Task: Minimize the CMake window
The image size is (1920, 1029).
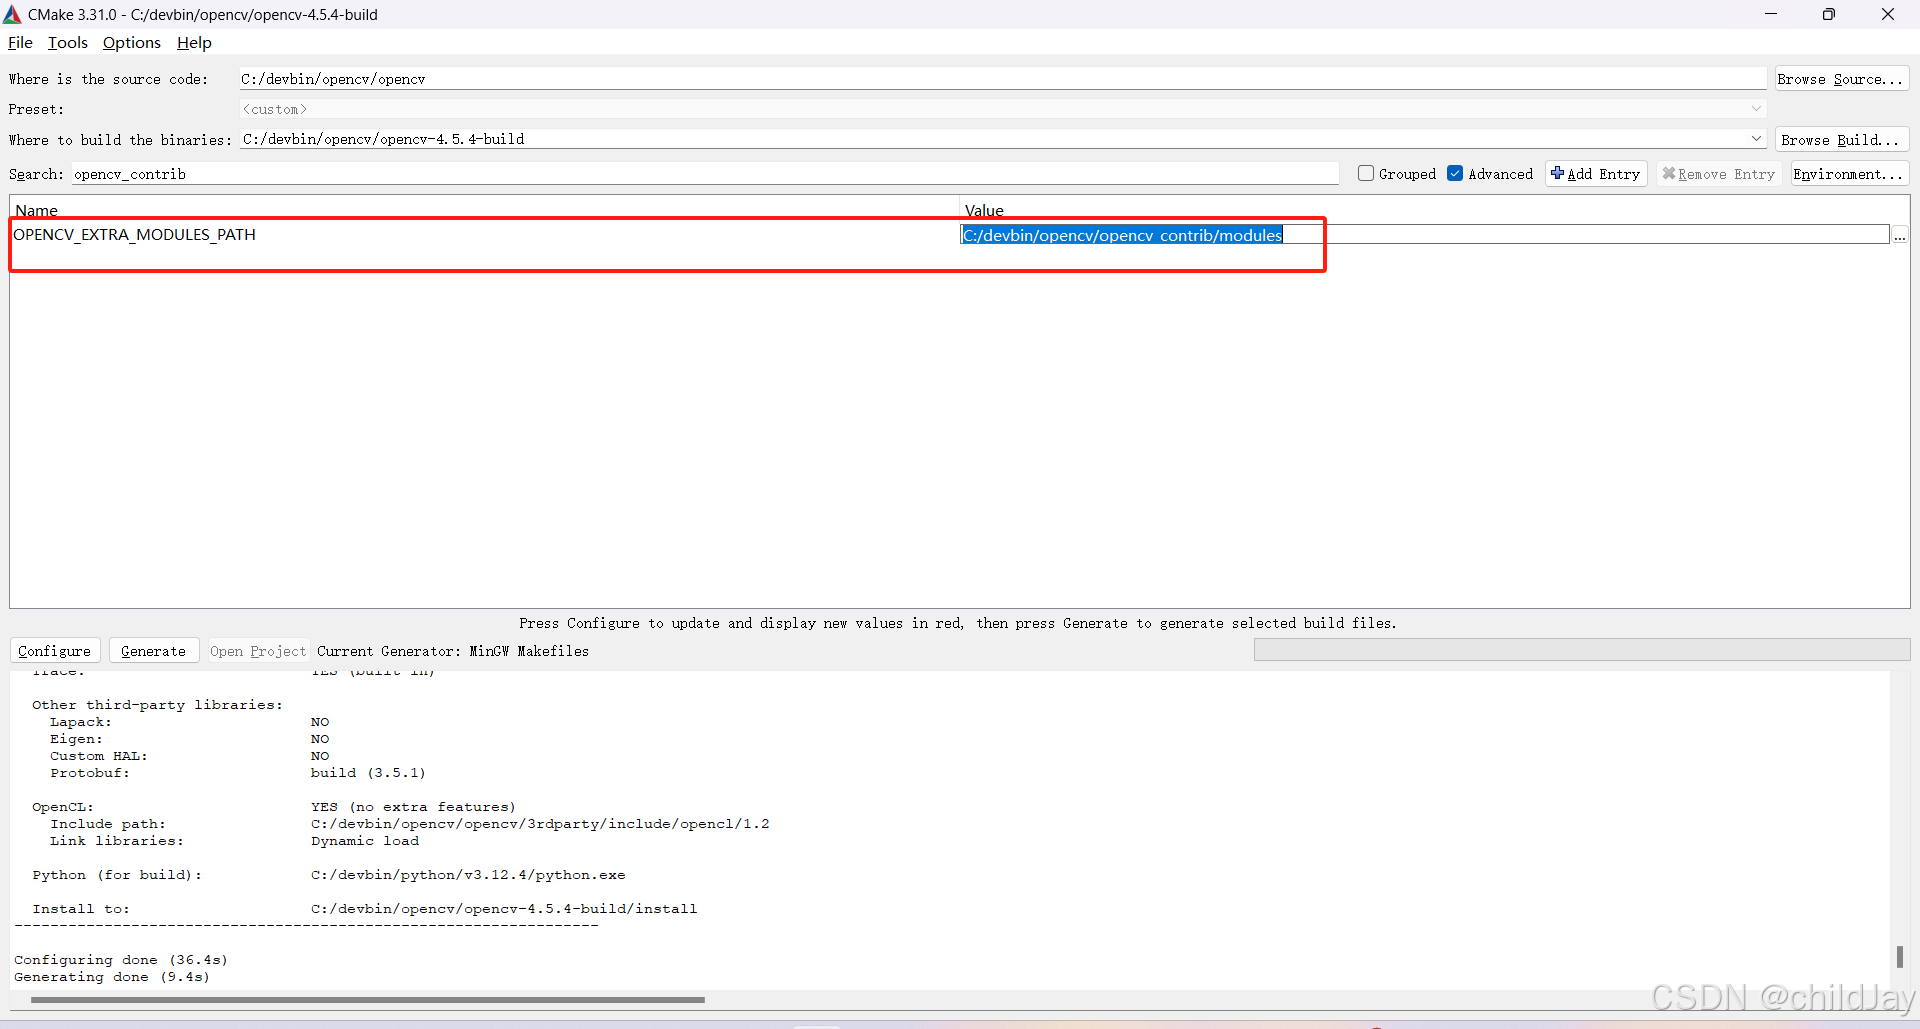Action: pos(1771,14)
